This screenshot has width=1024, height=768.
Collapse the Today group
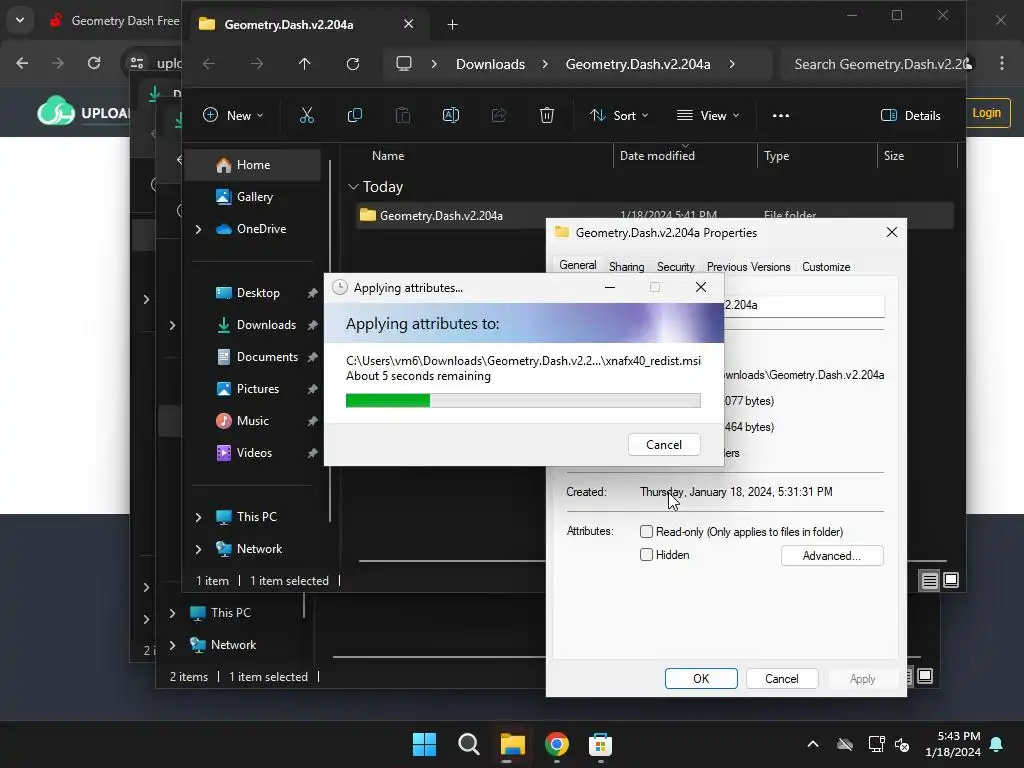353,187
